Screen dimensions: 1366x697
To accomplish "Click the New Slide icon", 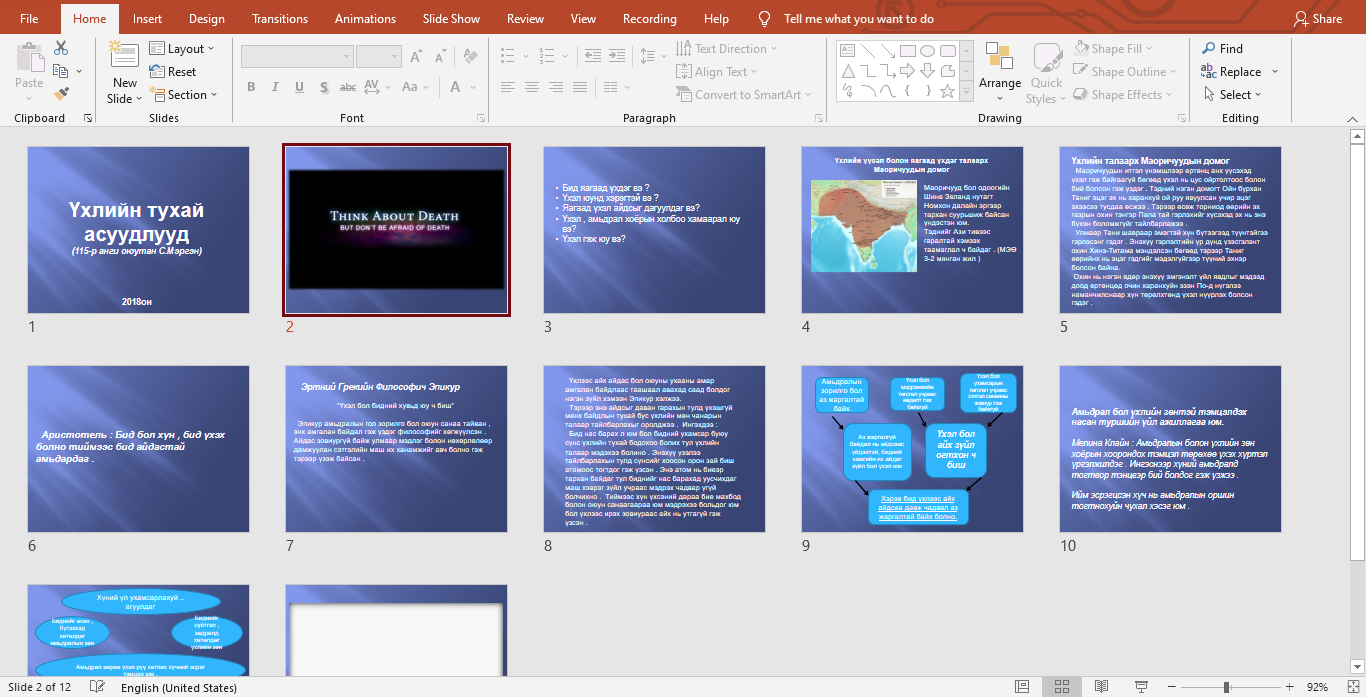I will click(x=125, y=55).
